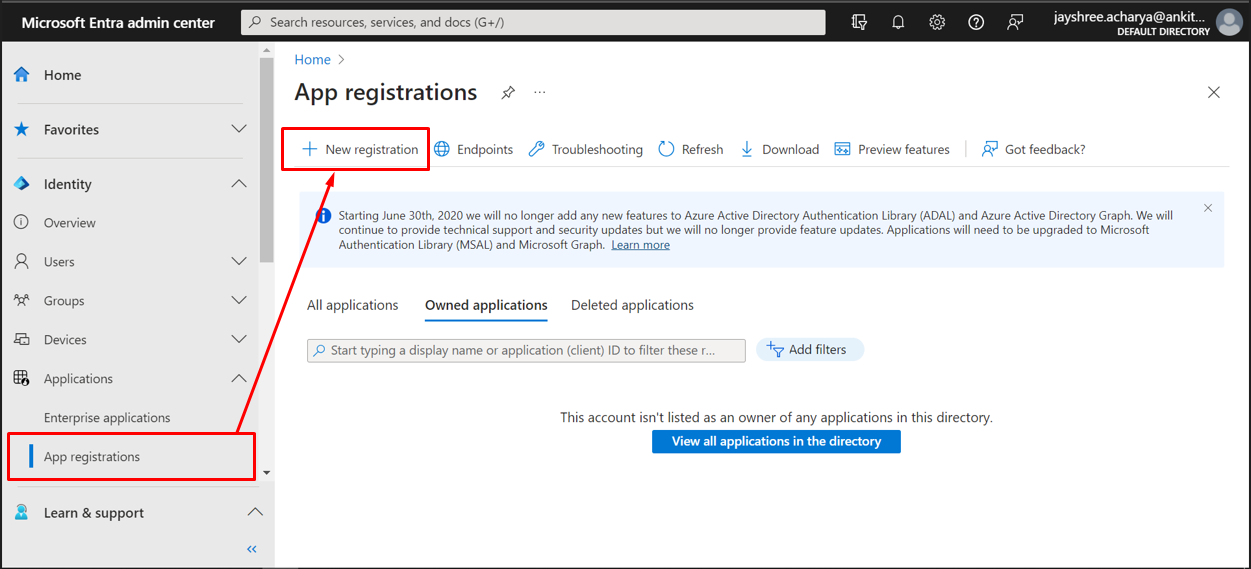Download the app registrations list
Viewport: 1251px width, 569px height.
[779, 149]
